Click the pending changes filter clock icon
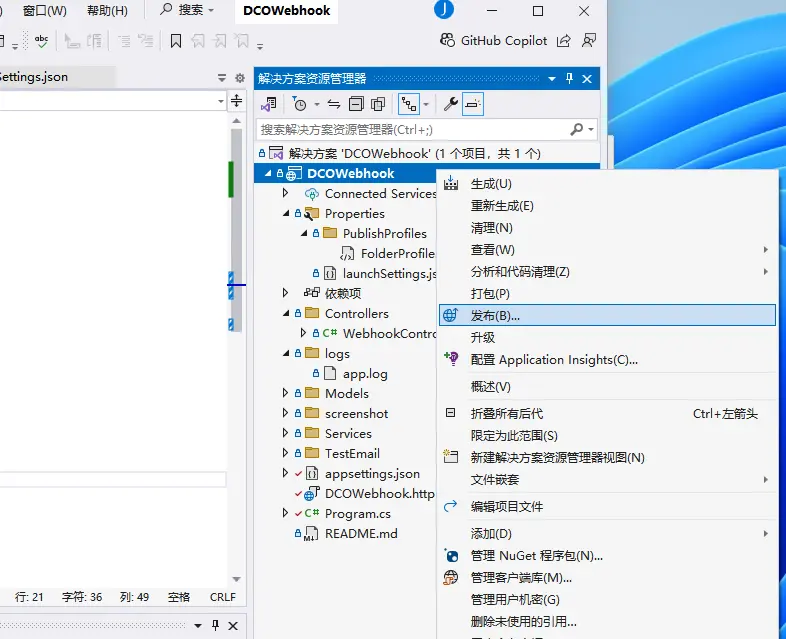786x639 pixels. point(299,104)
